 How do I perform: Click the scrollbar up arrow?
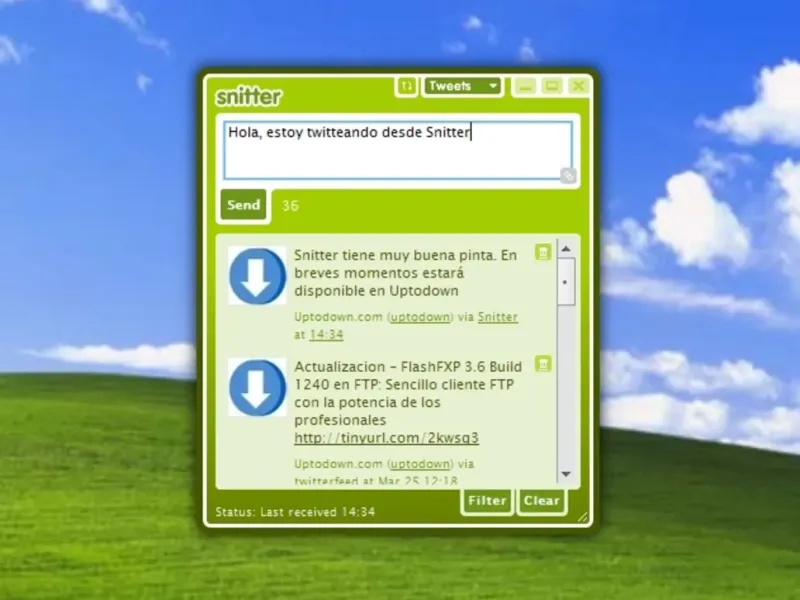coord(566,249)
